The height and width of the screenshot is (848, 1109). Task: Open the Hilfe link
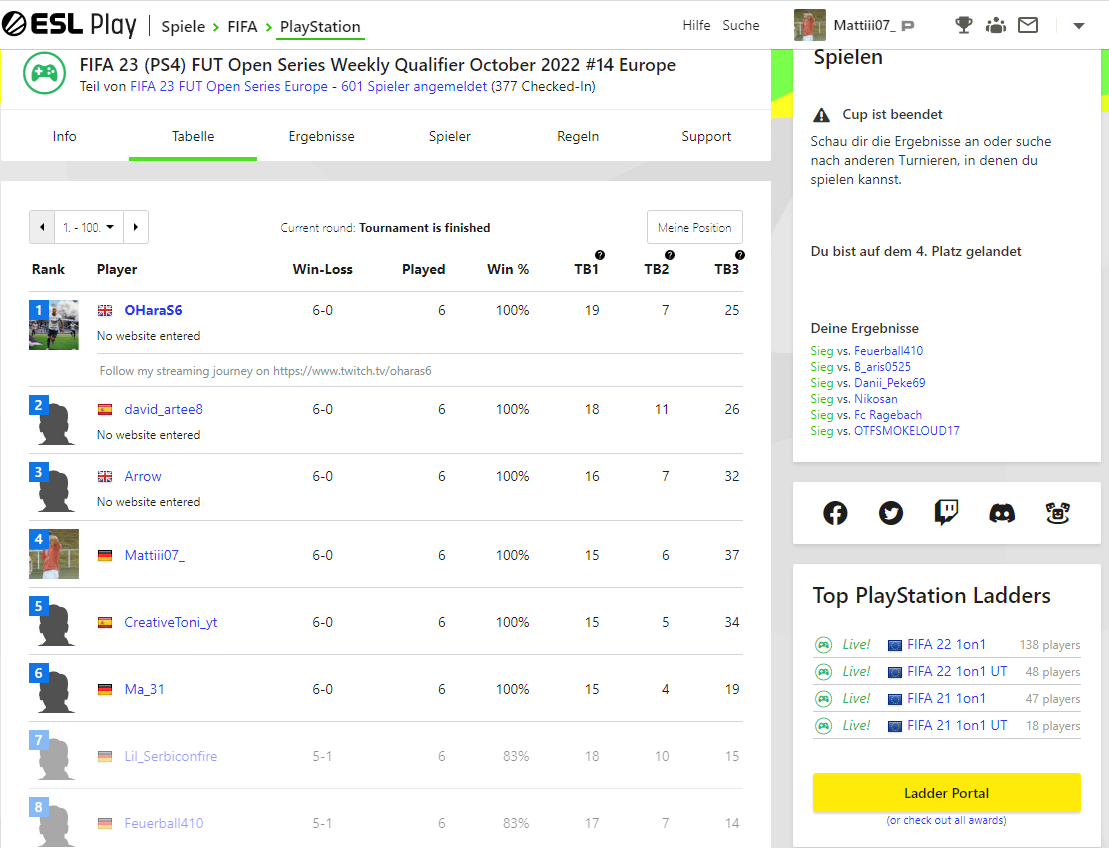coord(696,25)
